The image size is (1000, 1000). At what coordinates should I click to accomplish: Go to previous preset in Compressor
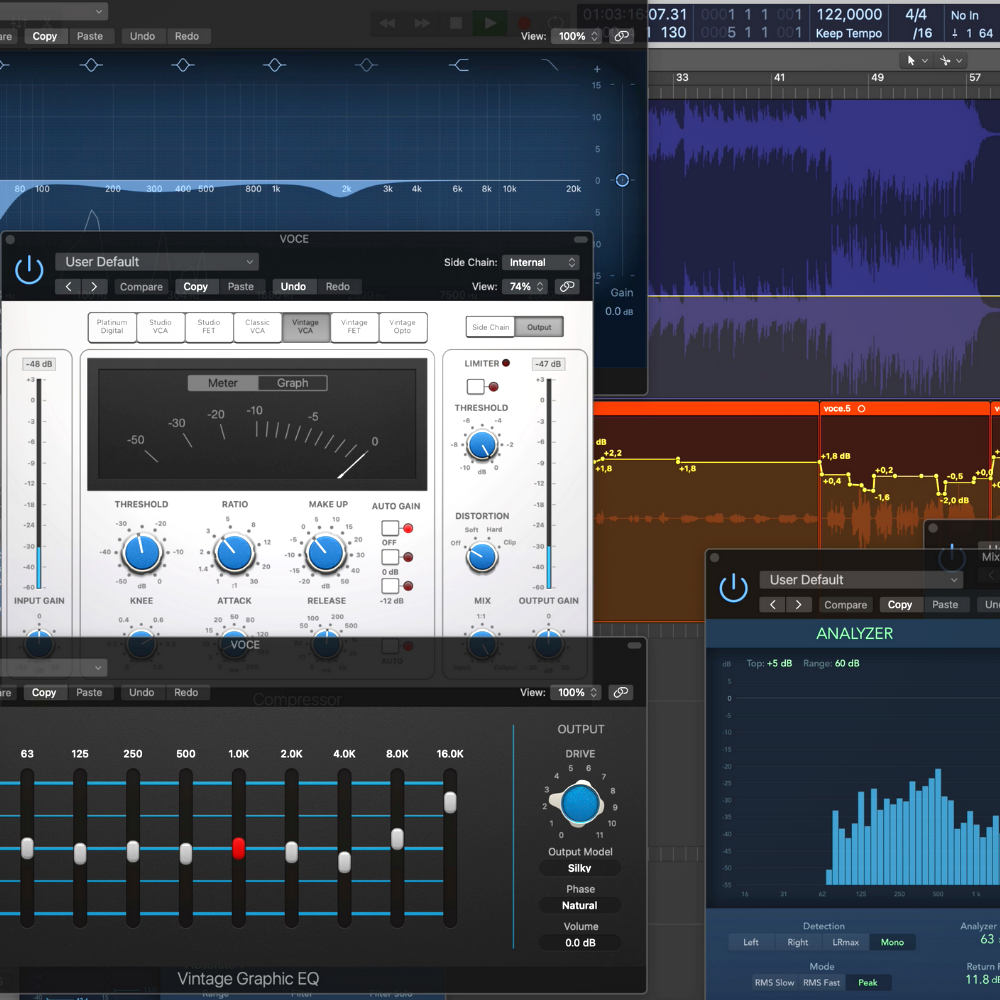tap(68, 287)
